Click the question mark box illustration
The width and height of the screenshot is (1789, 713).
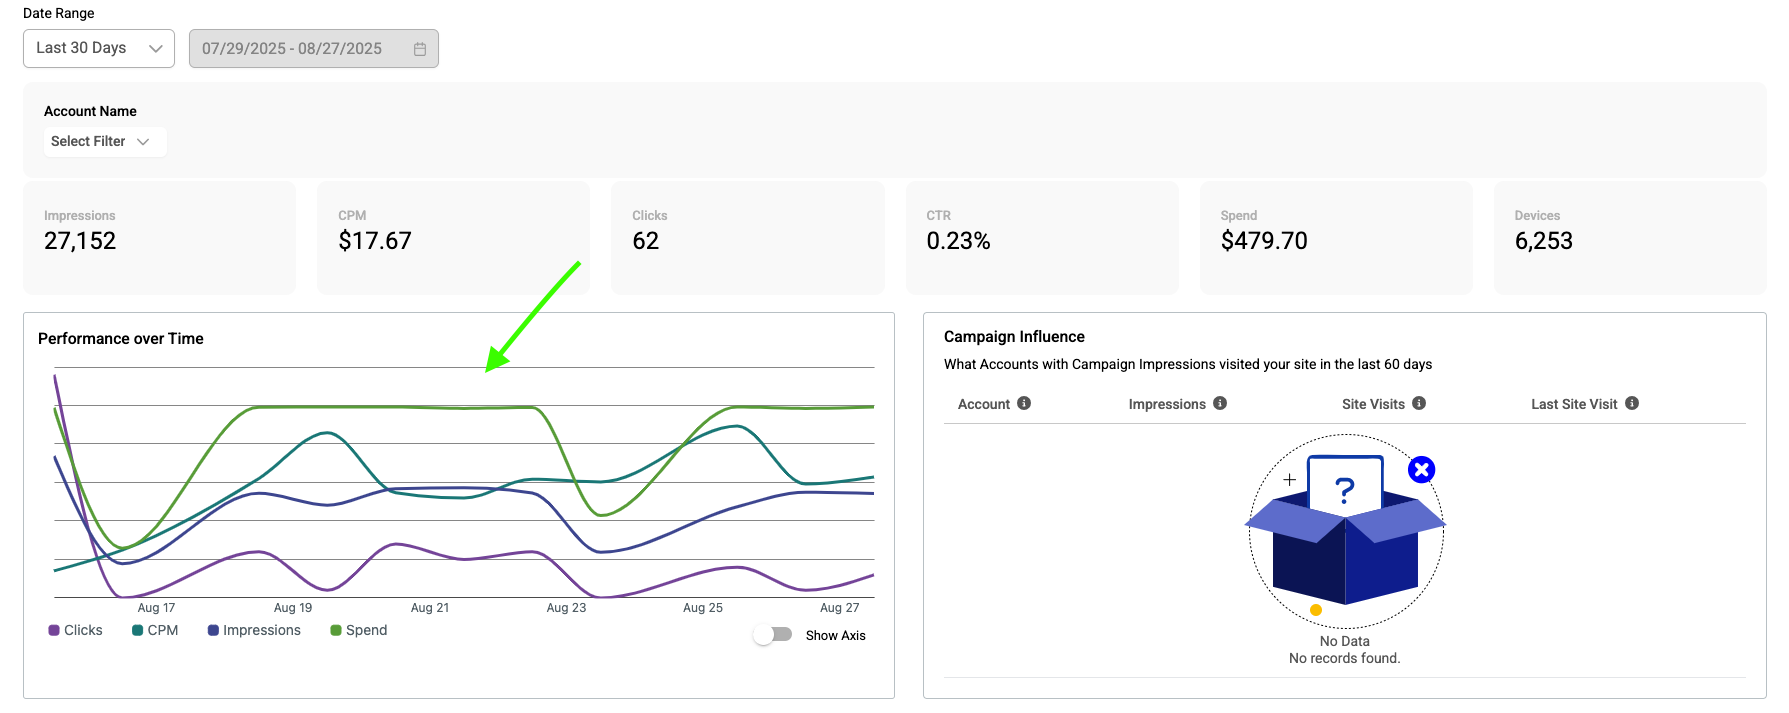click(x=1345, y=527)
